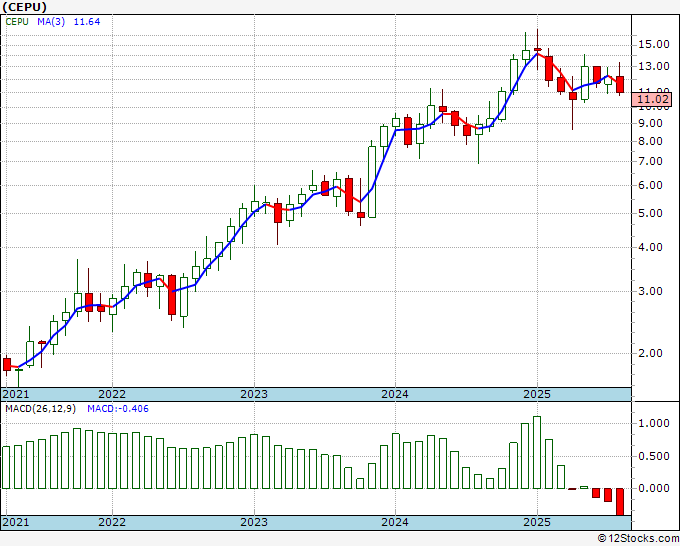Image resolution: width=680 pixels, height=546 pixels.
Task: Click the MACD:-0.406 value readout
Action: click(118, 409)
